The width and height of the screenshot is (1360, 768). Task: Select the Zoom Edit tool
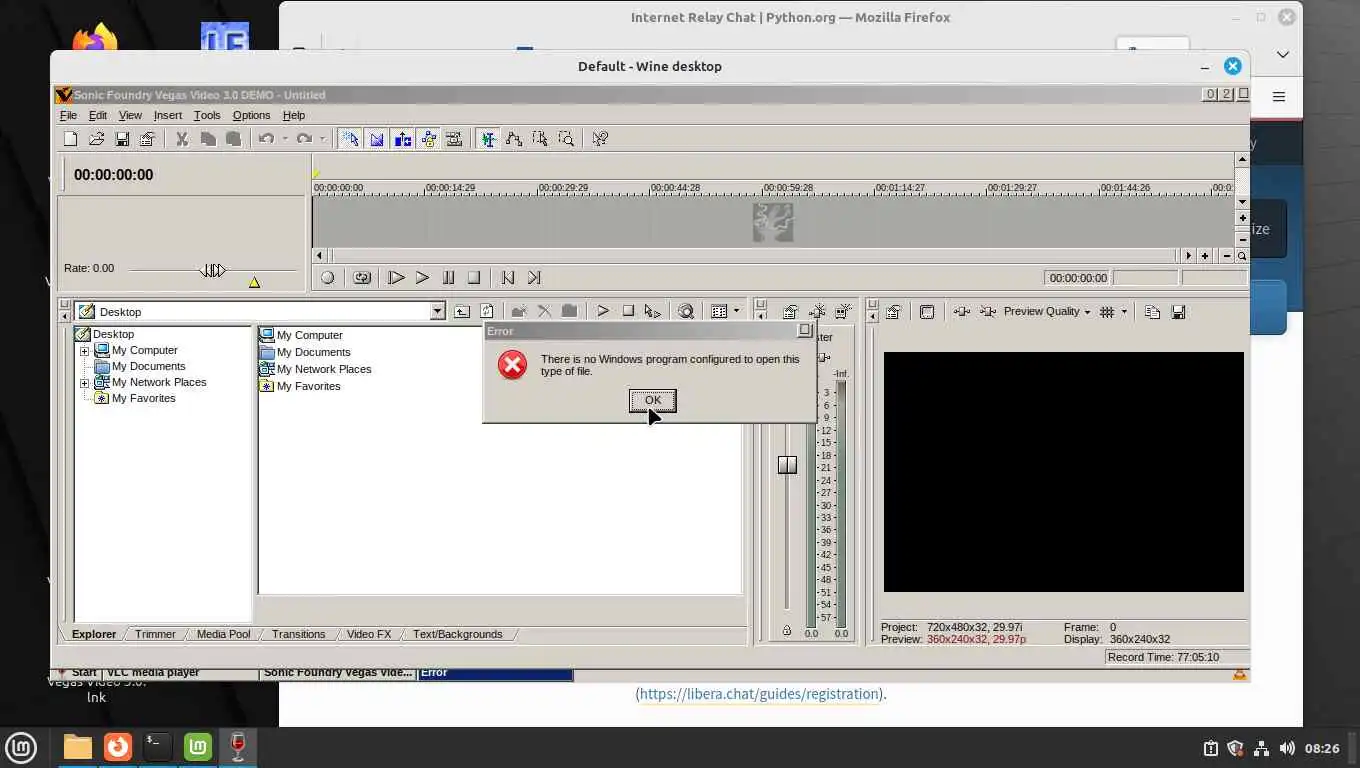pos(566,139)
